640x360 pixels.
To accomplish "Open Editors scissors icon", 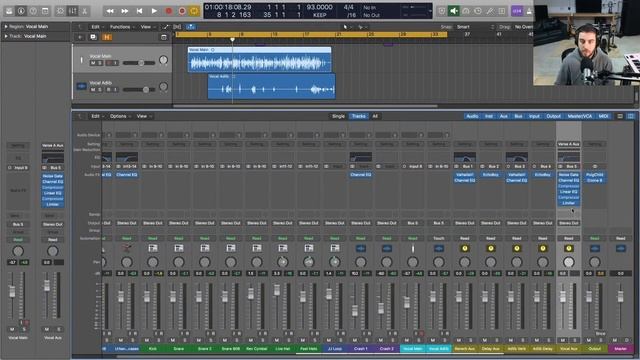I will 84,11.
